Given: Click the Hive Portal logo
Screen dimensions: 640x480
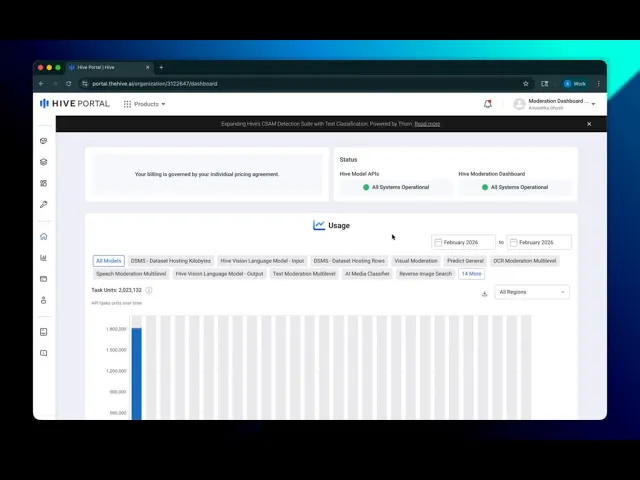Looking at the screenshot, I should click(75, 104).
